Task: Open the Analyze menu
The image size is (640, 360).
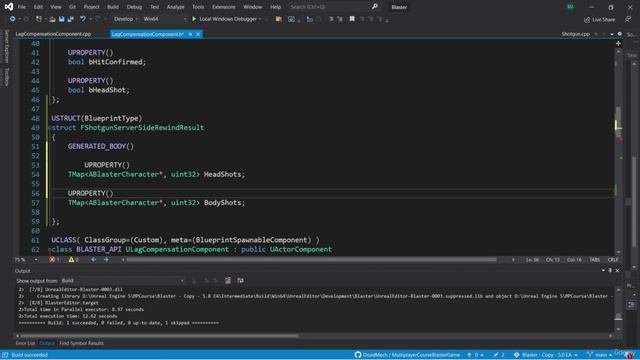Action: coord(175,7)
